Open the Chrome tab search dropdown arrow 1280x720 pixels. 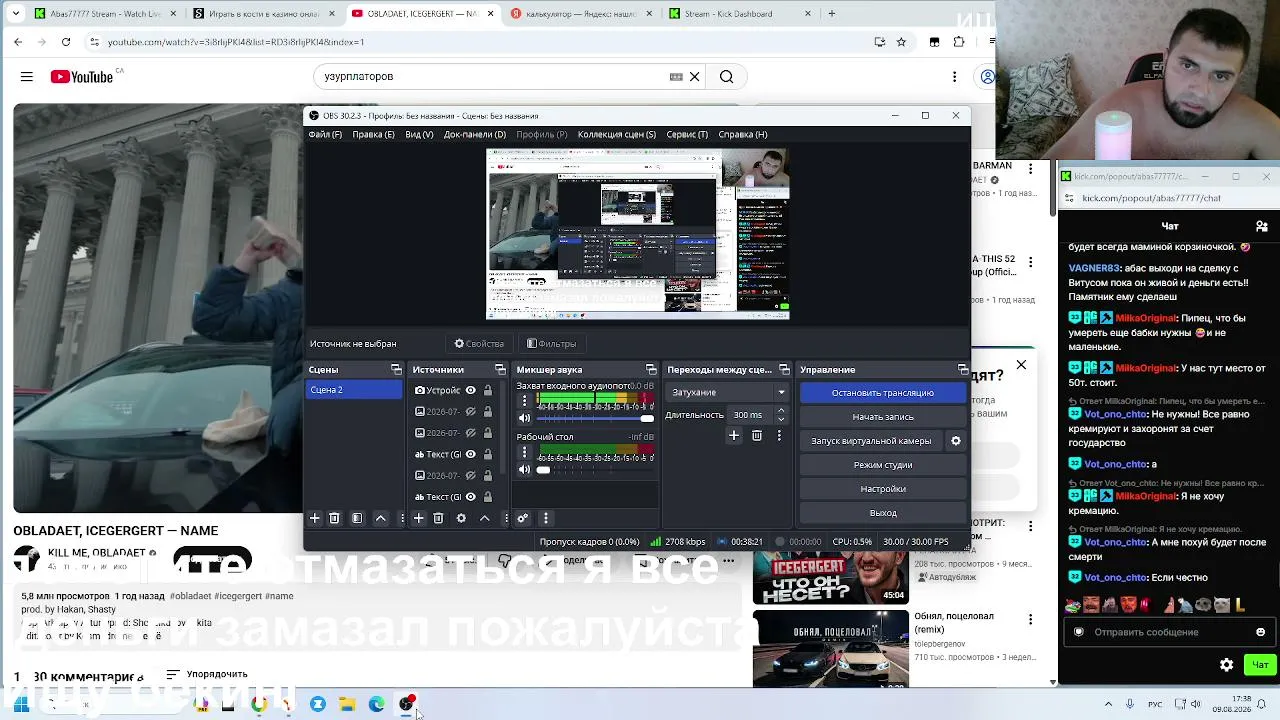tap(15, 14)
